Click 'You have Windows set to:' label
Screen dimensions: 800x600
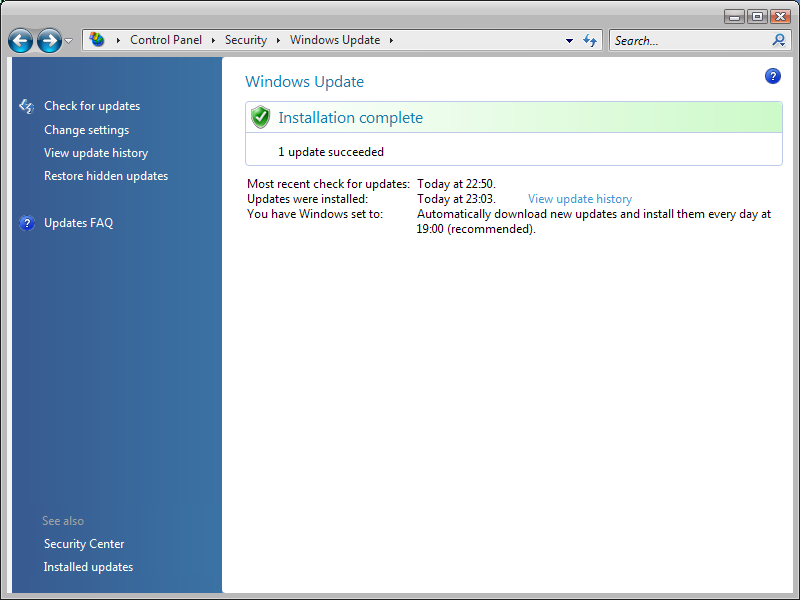click(x=315, y=214)
